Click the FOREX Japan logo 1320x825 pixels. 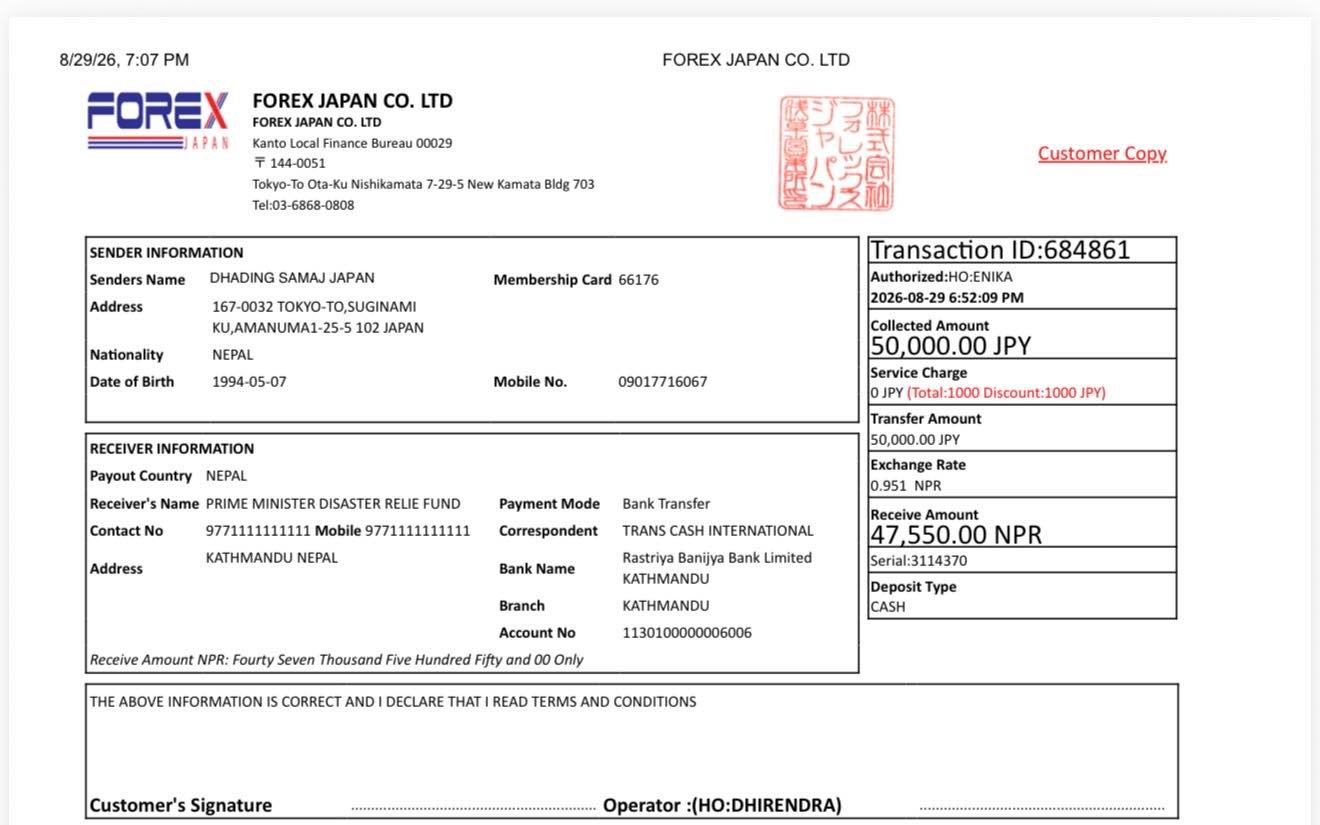(x=158, y=121)
